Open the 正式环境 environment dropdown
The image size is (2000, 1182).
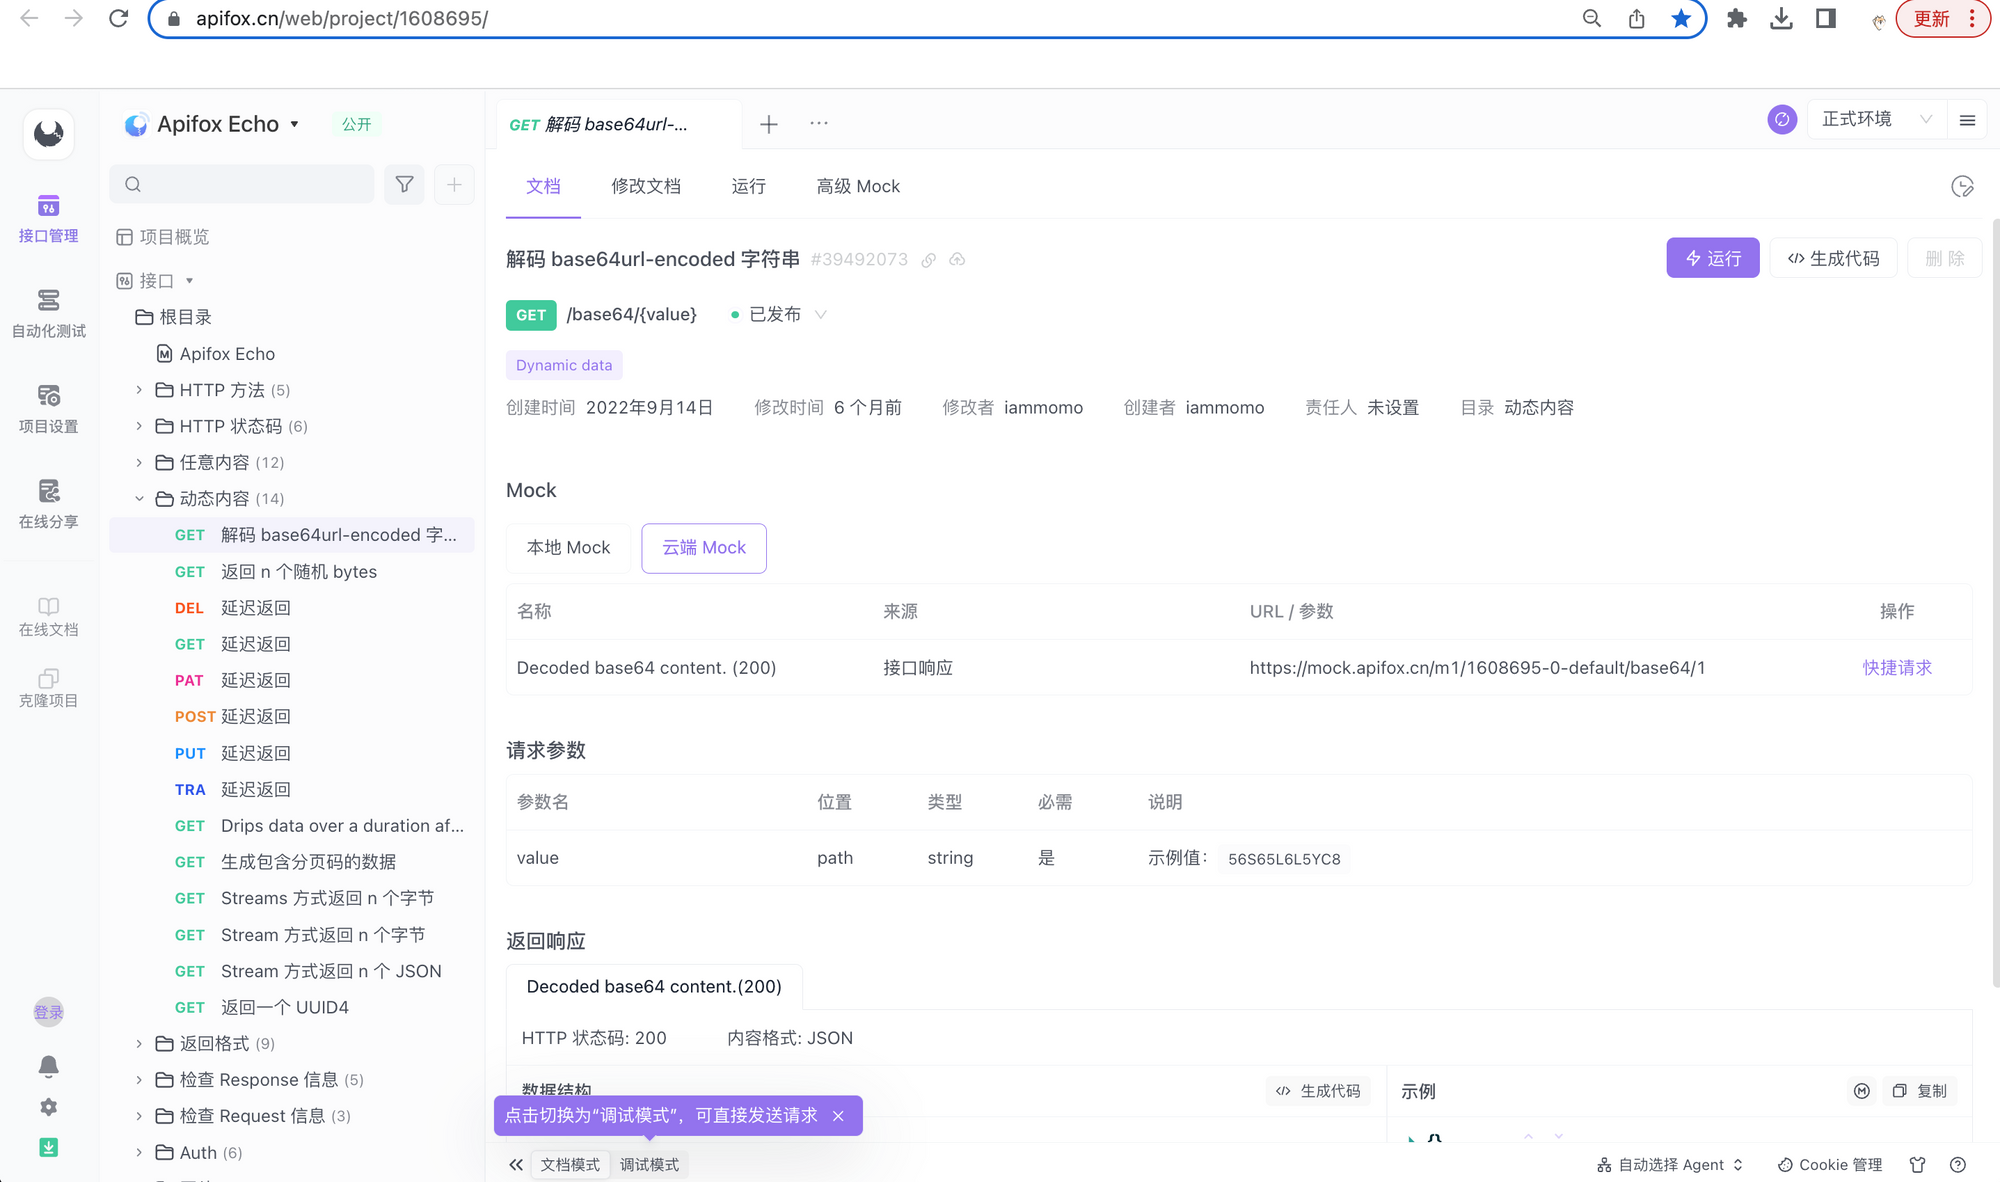(1876, 120)
